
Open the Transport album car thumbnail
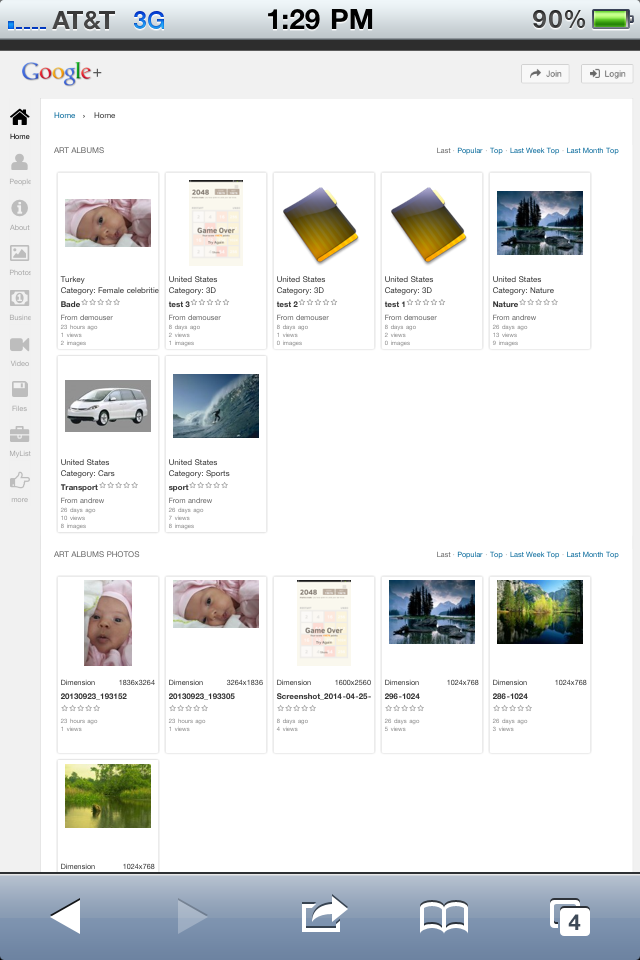(108, 406)
